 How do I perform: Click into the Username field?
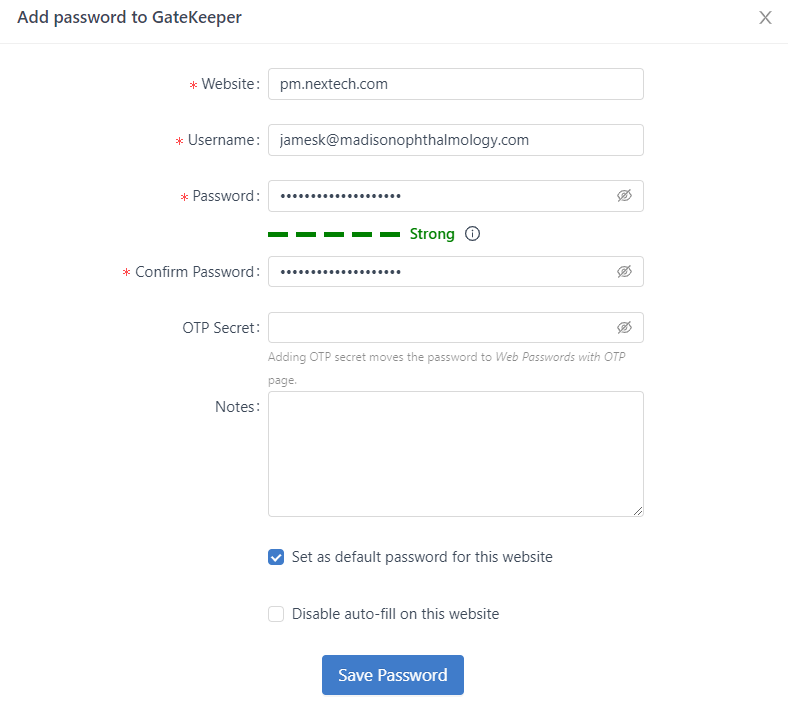coord(455,140)
